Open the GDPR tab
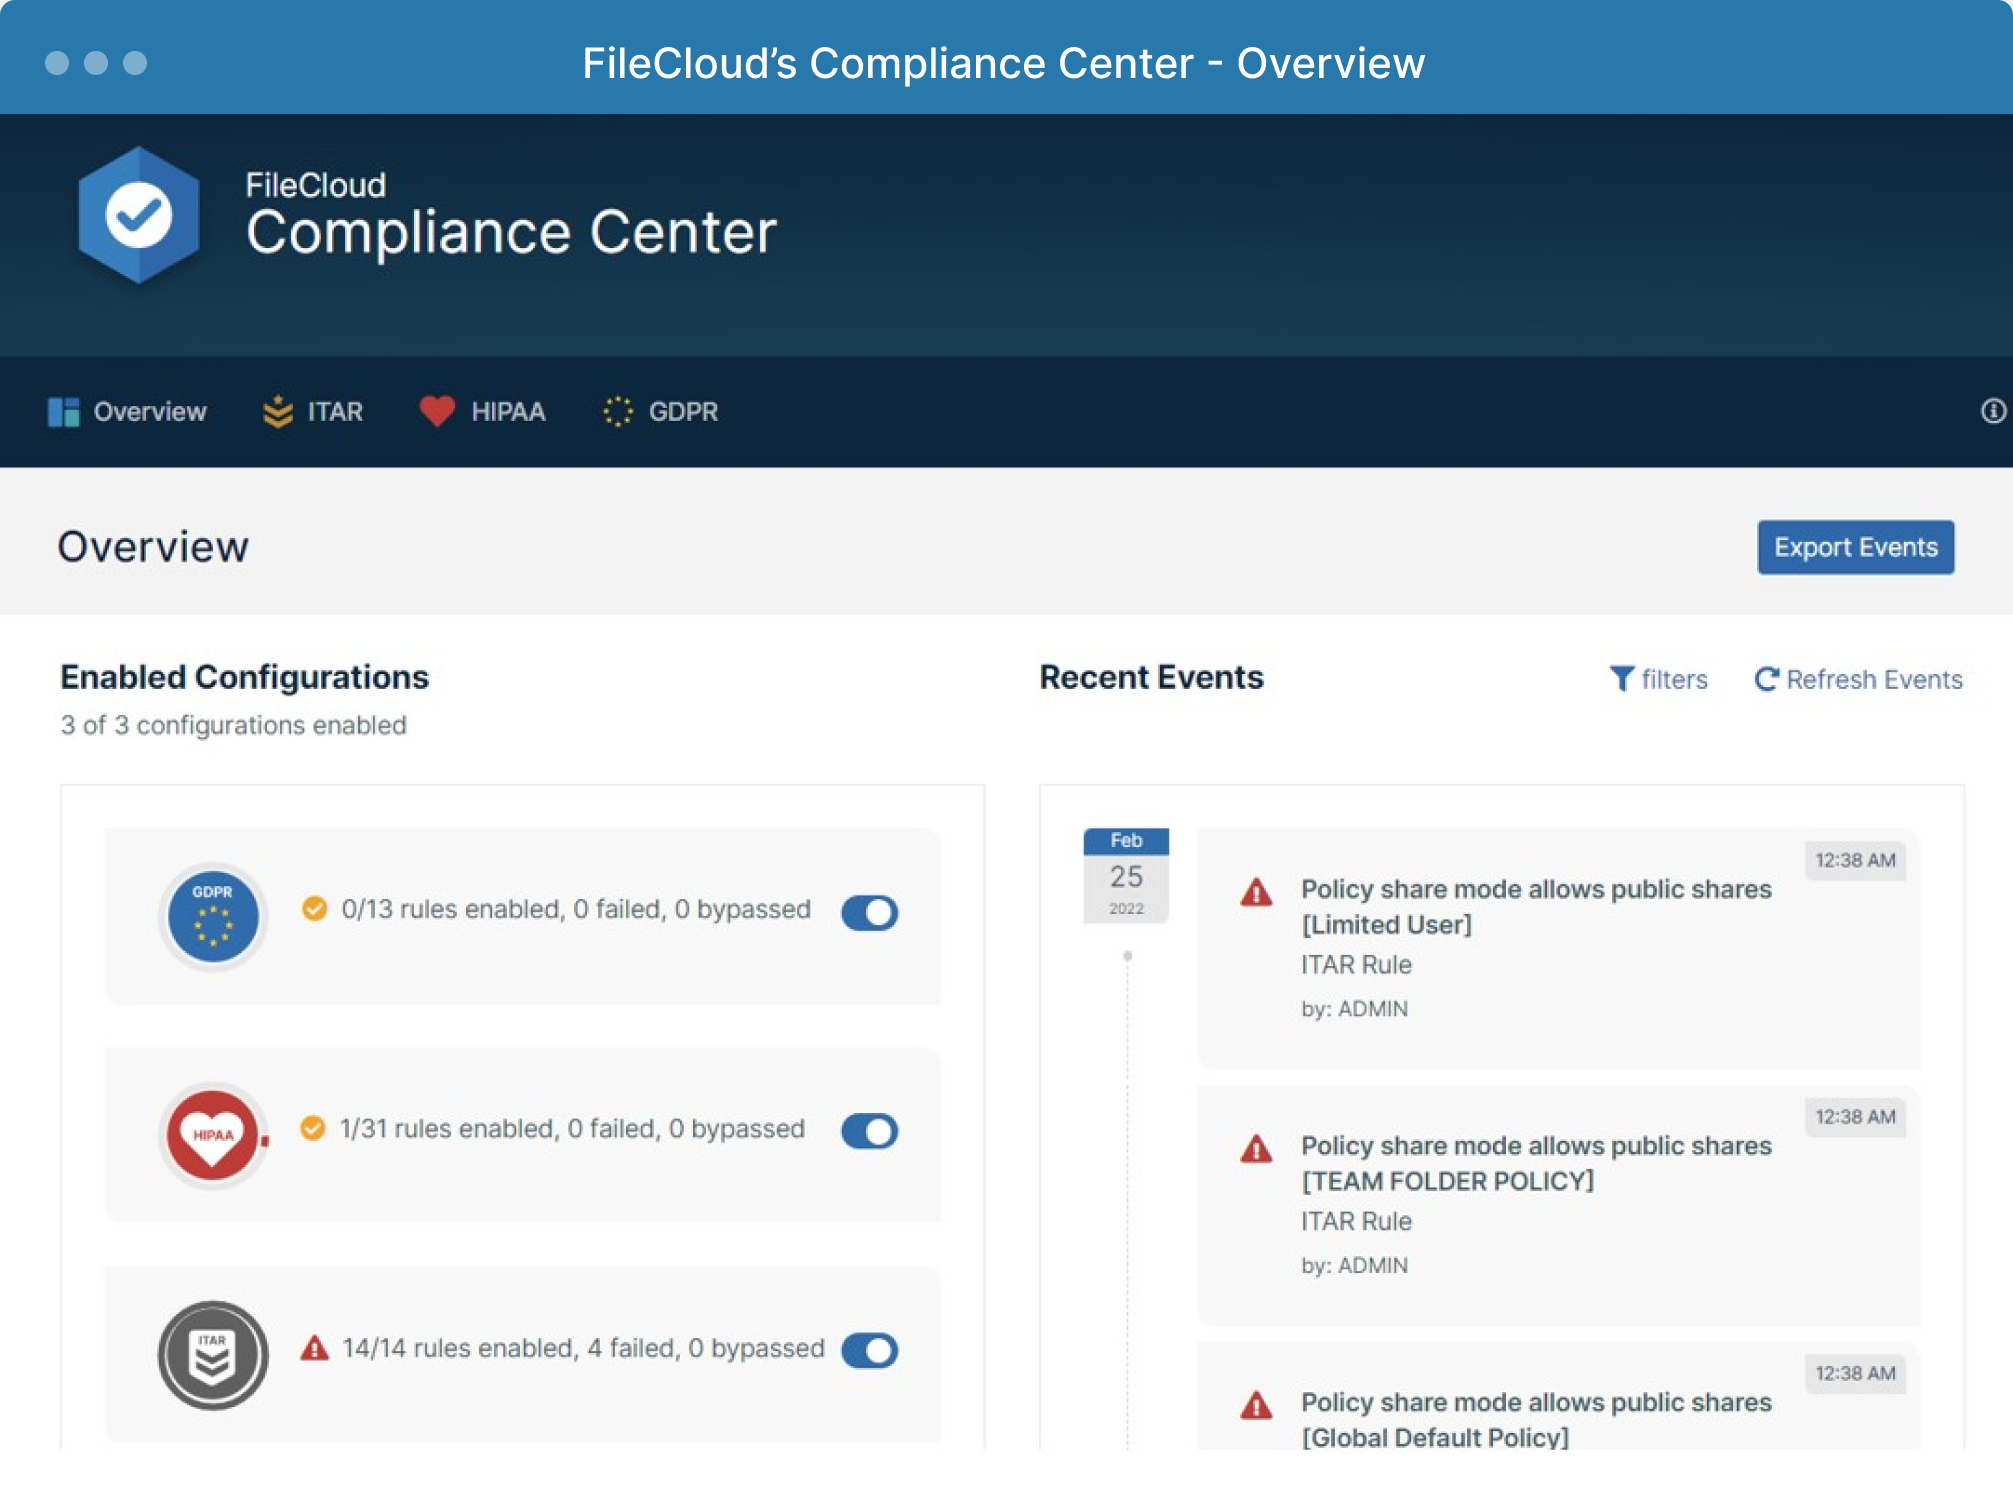Screen dimensions: 2013x1500 coord(661,412)
